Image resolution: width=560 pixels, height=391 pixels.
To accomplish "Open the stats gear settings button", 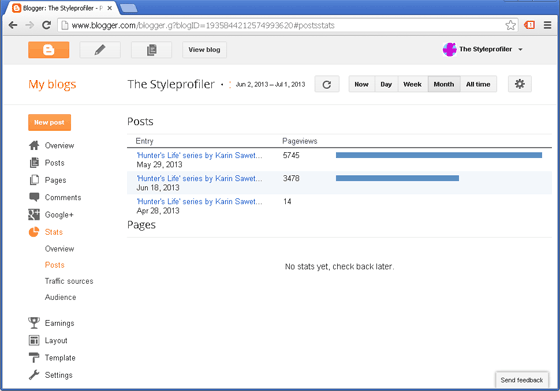I will coord(520,84).
